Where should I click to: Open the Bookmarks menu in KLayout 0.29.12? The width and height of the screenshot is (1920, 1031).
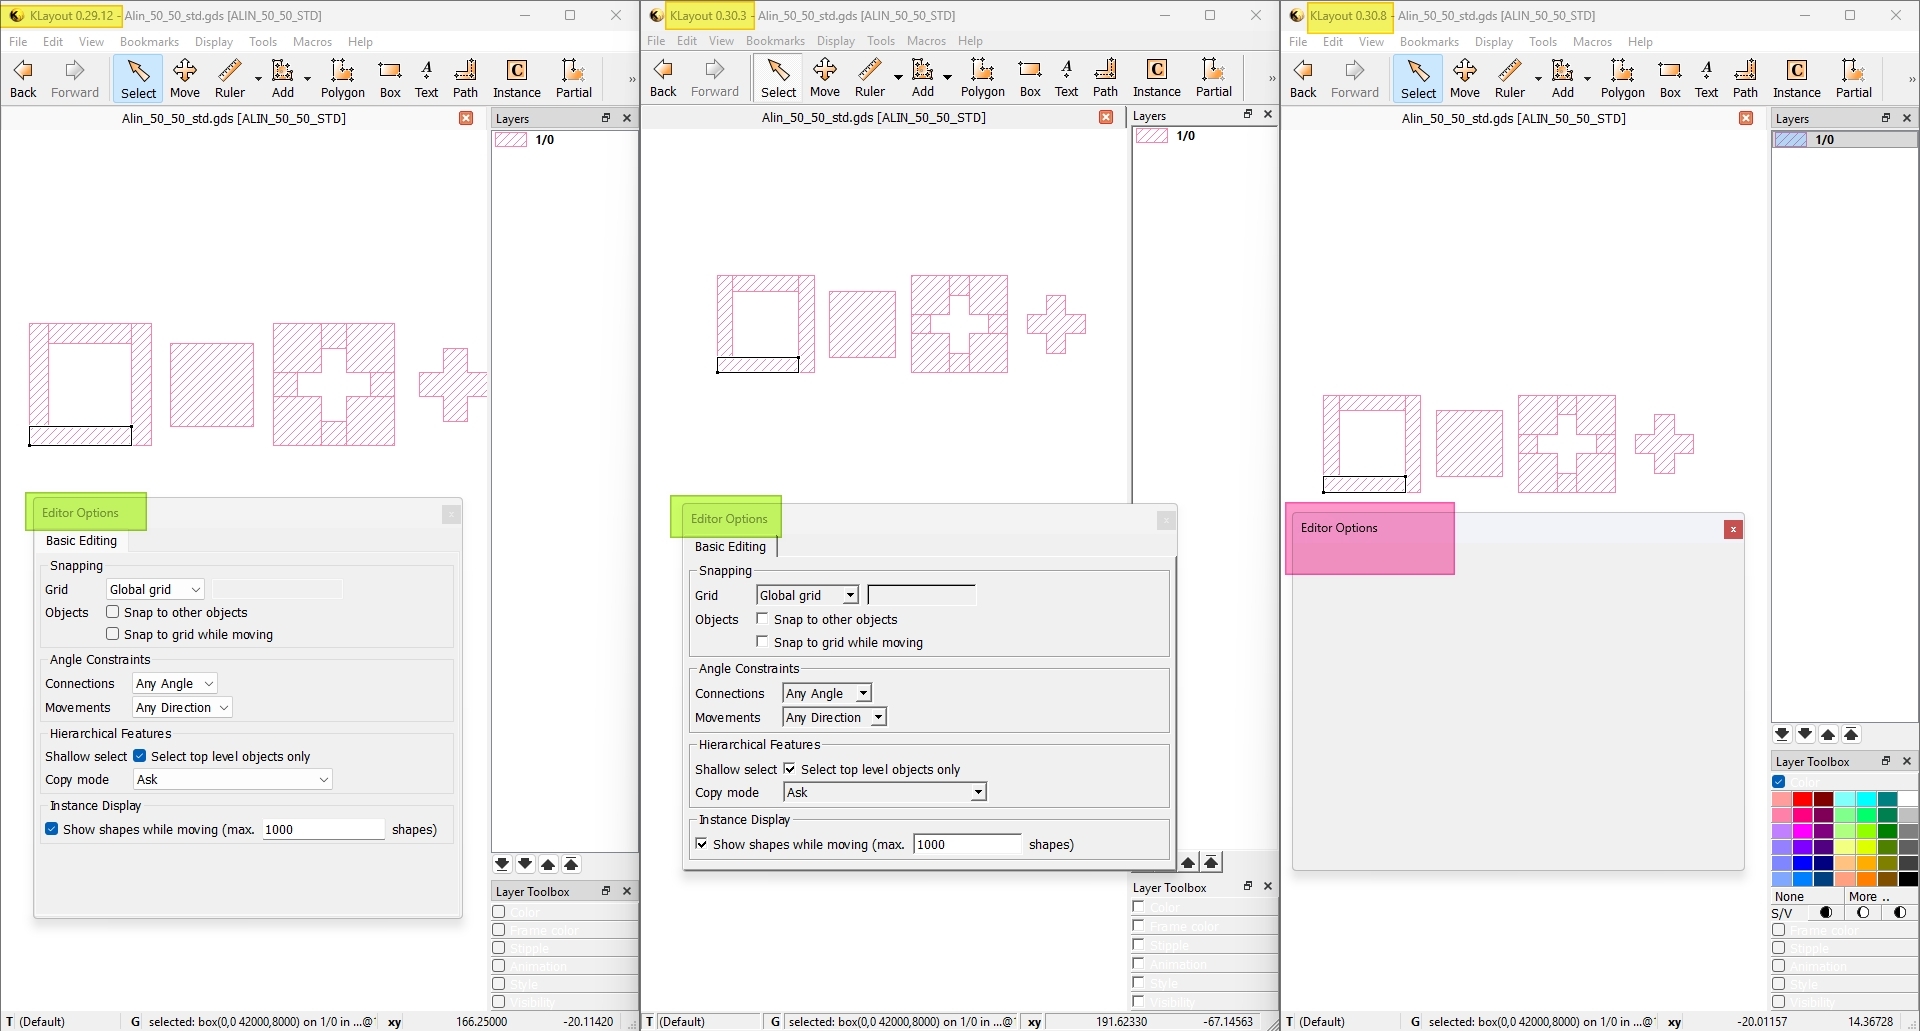pos(149,42)
